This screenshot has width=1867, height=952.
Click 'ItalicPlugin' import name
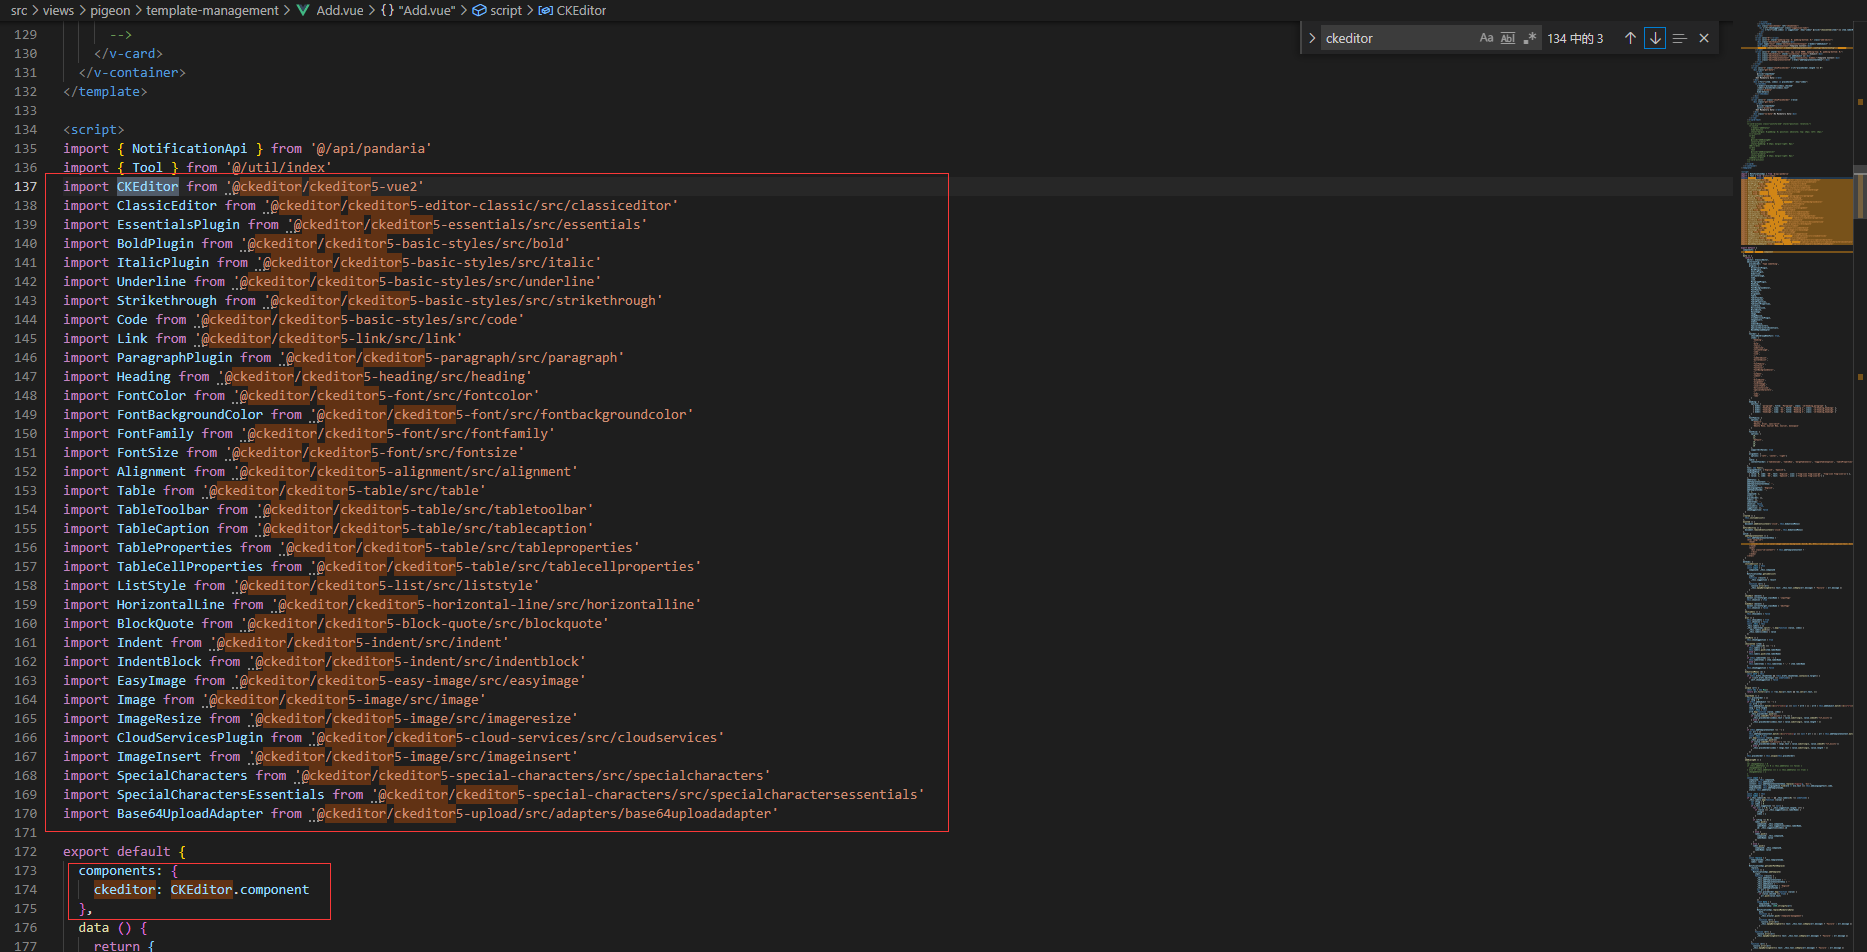tap(163, 262)
